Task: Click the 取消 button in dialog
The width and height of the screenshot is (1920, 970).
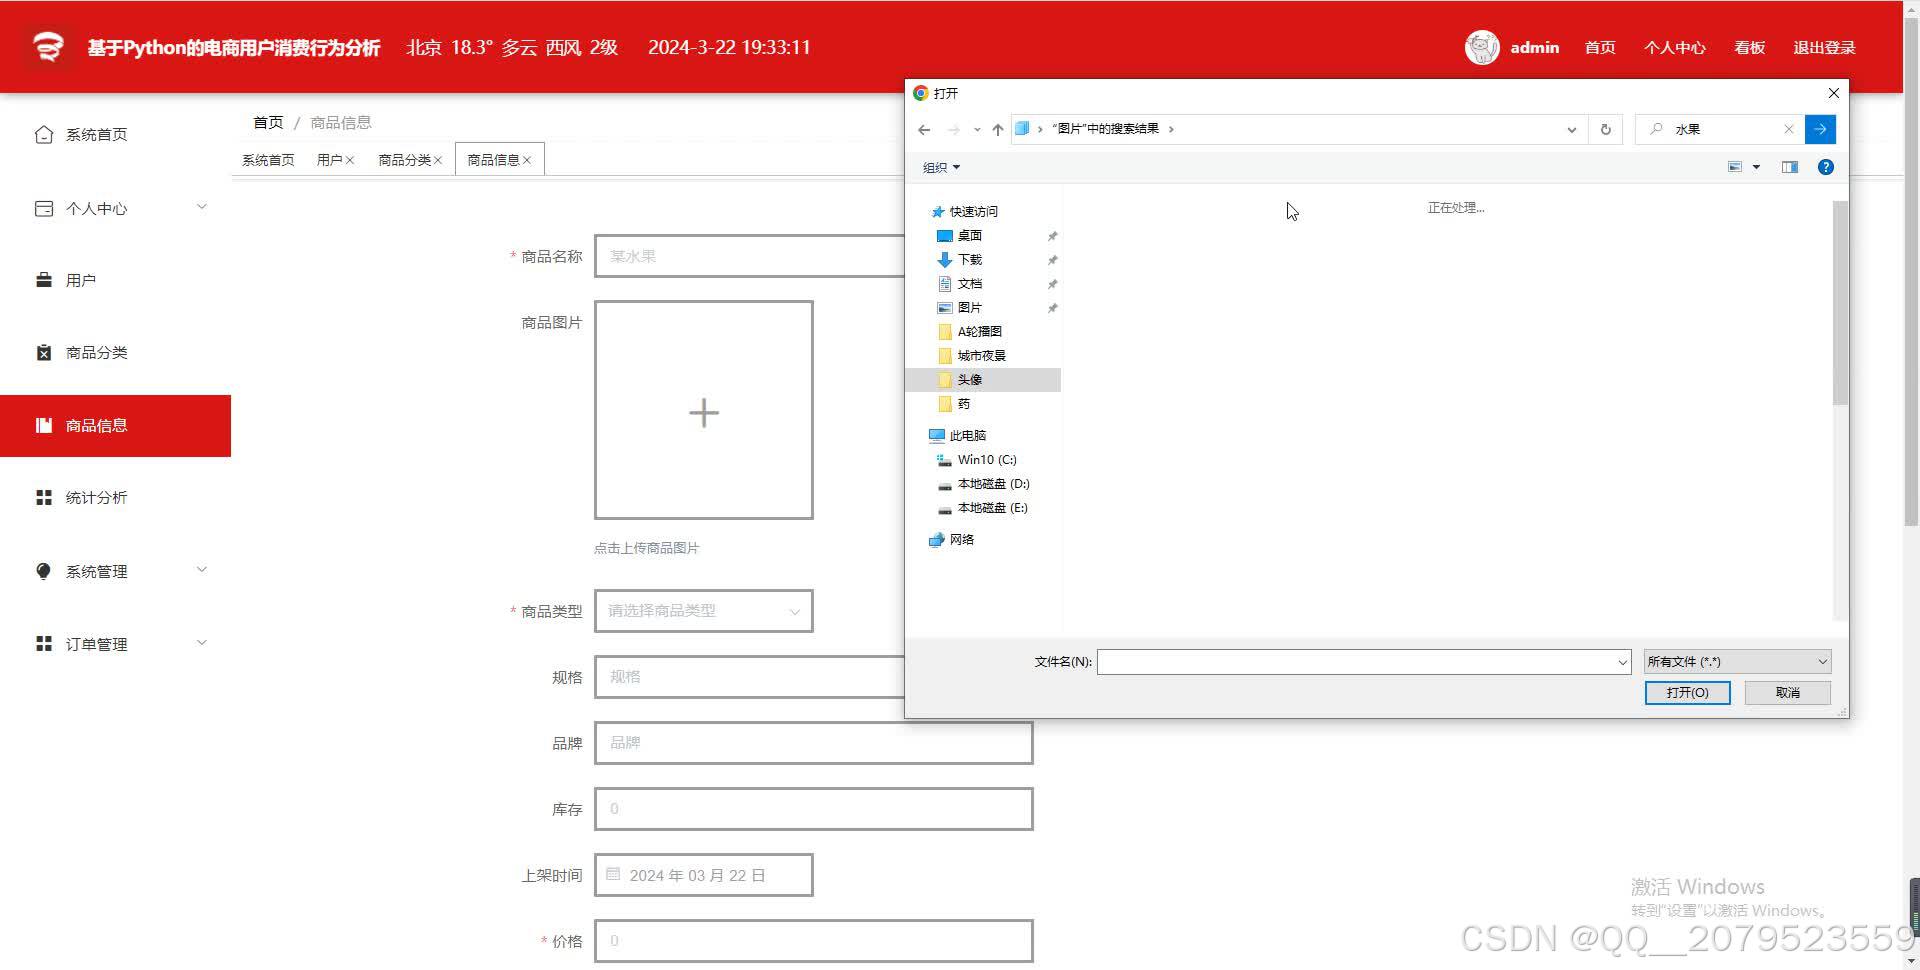Action: point(1788,692)
